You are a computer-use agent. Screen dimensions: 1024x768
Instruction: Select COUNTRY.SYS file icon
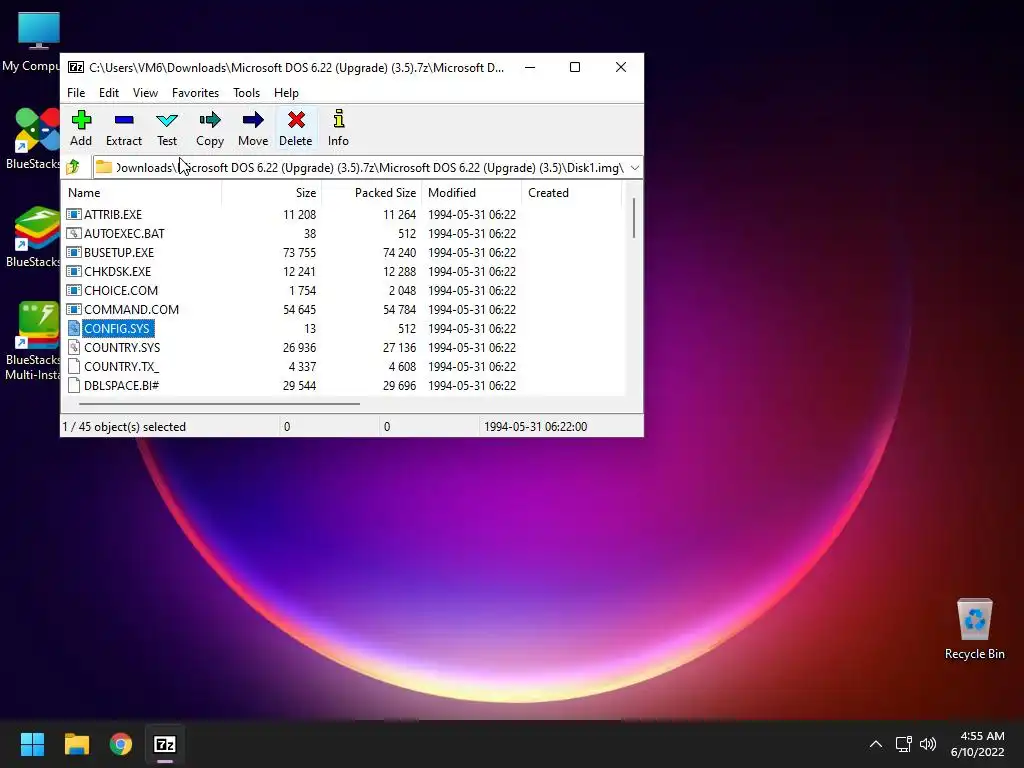(74, 347)
